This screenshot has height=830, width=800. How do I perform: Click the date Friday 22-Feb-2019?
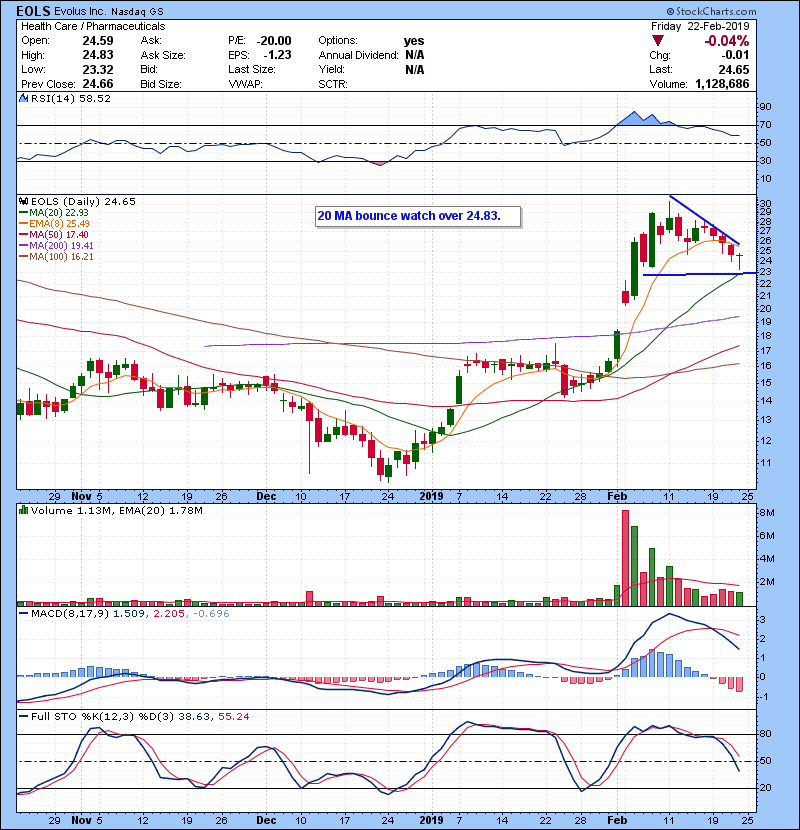click(700, 26)
